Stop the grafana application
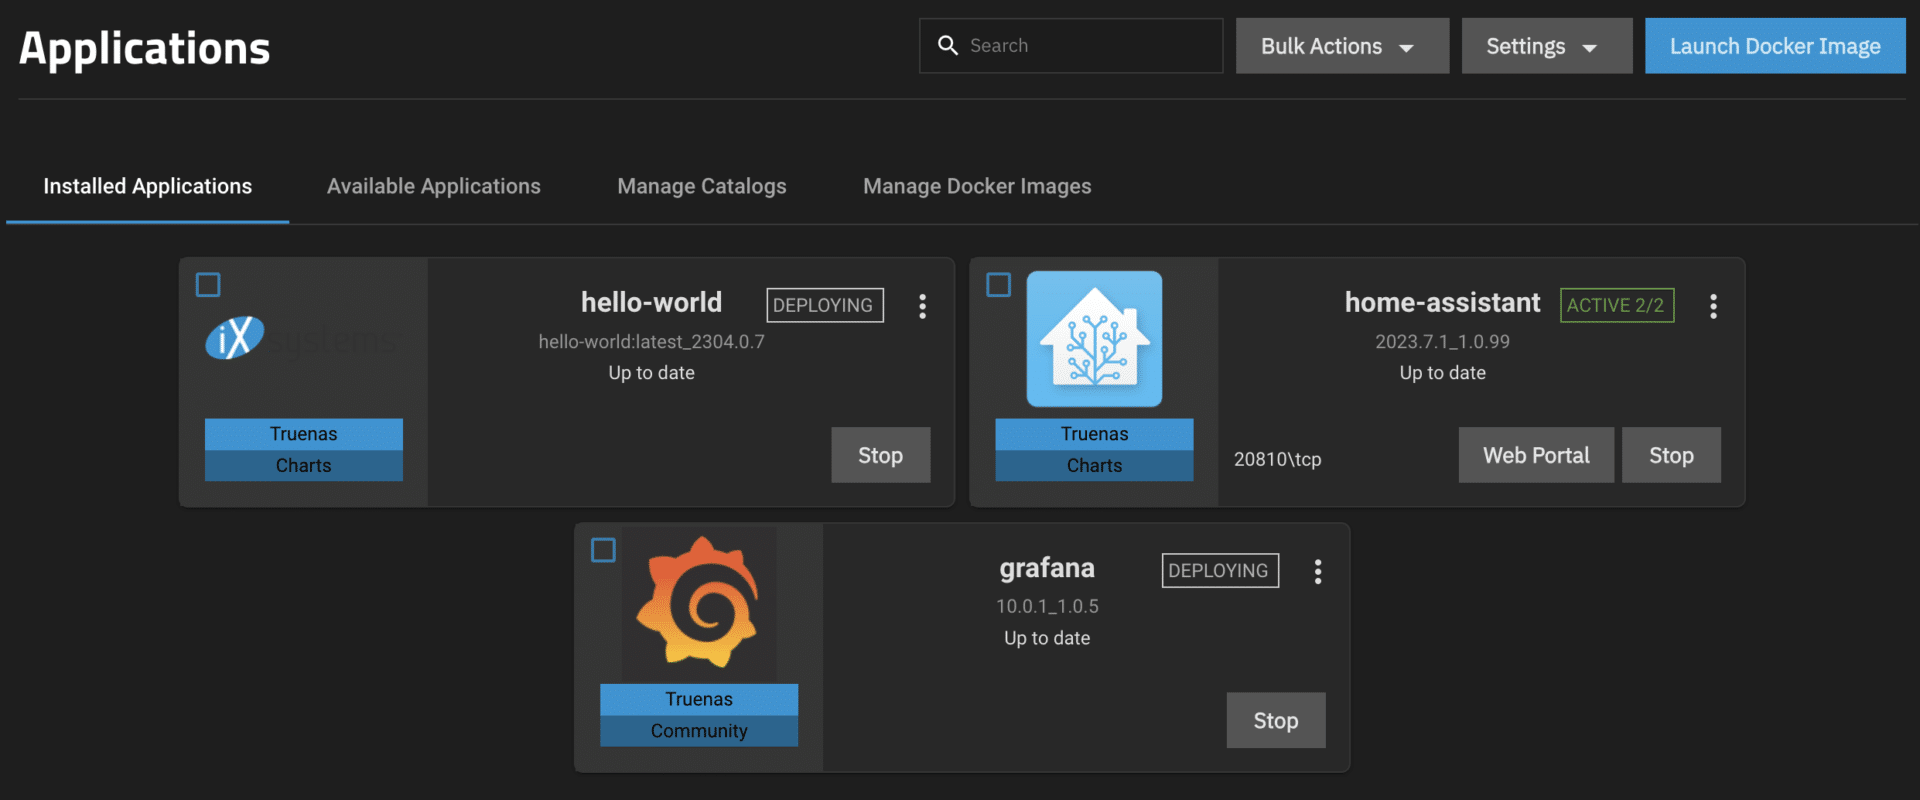The height and width of the screenshot is (800, 1920). point(1276,720)
